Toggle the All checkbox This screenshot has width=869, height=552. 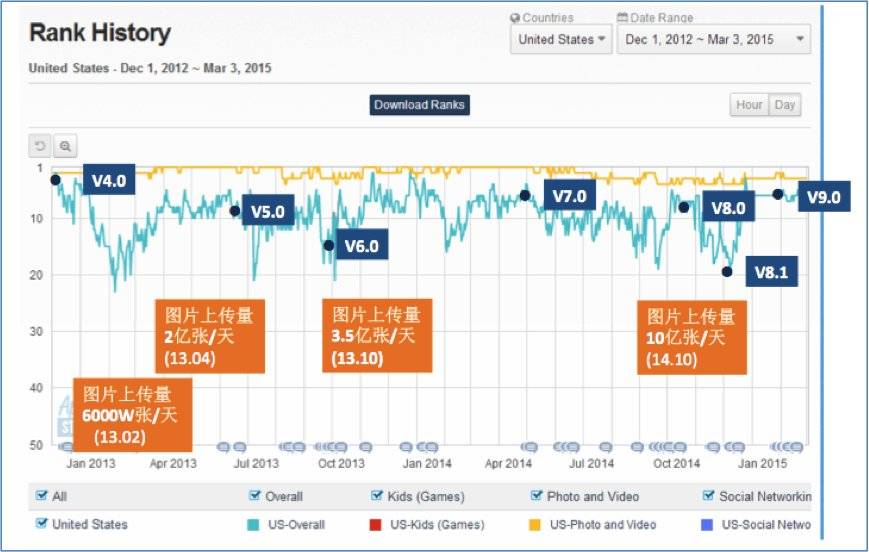coord(42,495)
